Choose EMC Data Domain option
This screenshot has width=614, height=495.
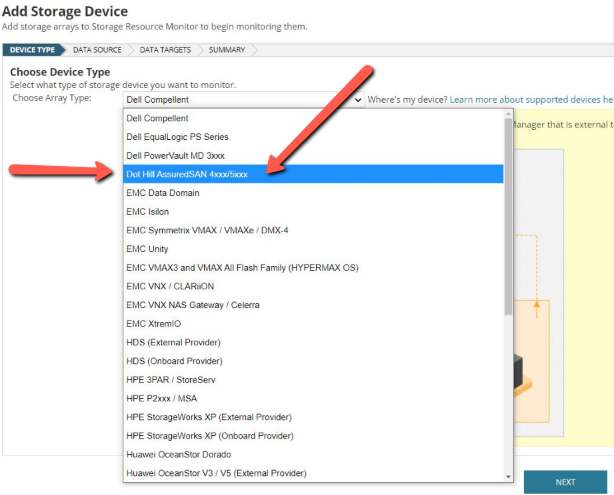point(313,193)
